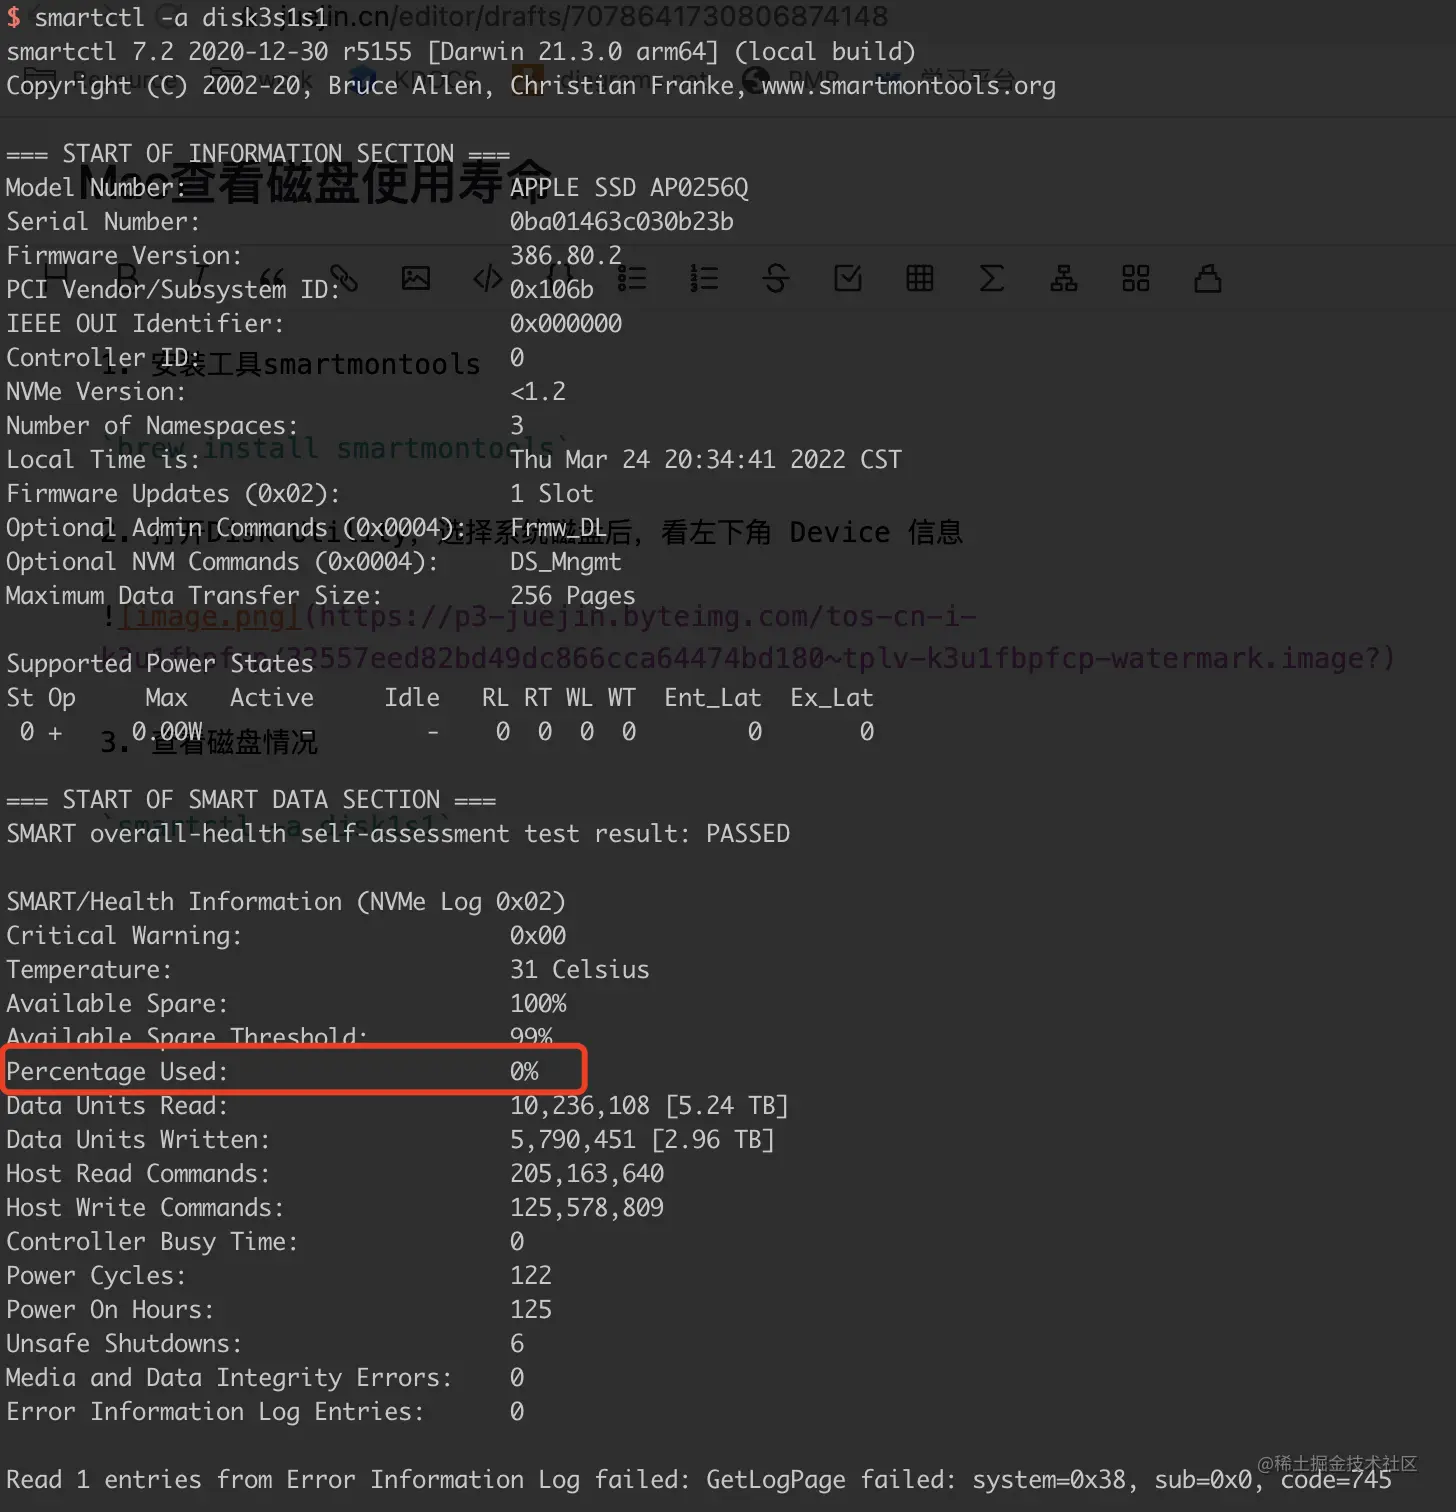
Task: Click the four-squares layout icon in toolbar
Action: (1136, 278)
